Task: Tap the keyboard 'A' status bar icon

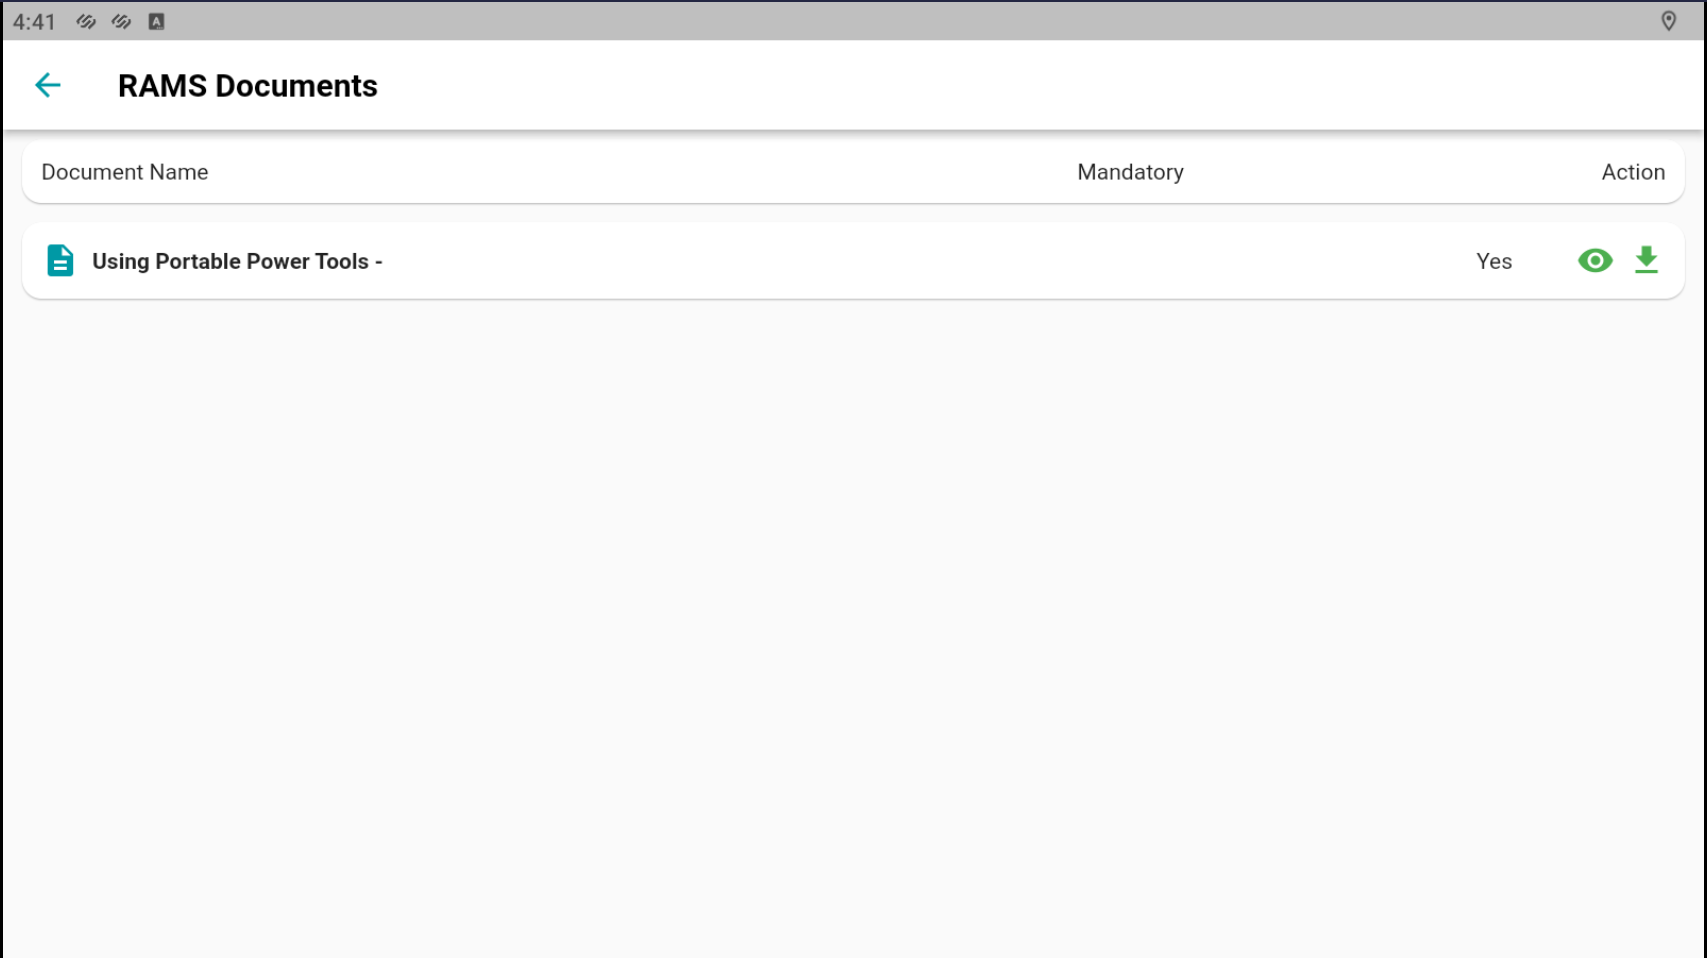Action: tap(156, 21)
